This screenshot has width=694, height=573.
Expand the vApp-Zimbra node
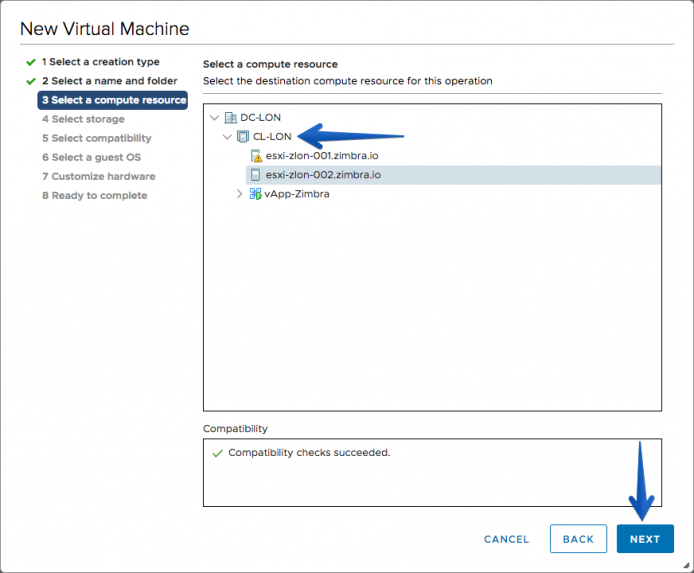click(239, 194)
